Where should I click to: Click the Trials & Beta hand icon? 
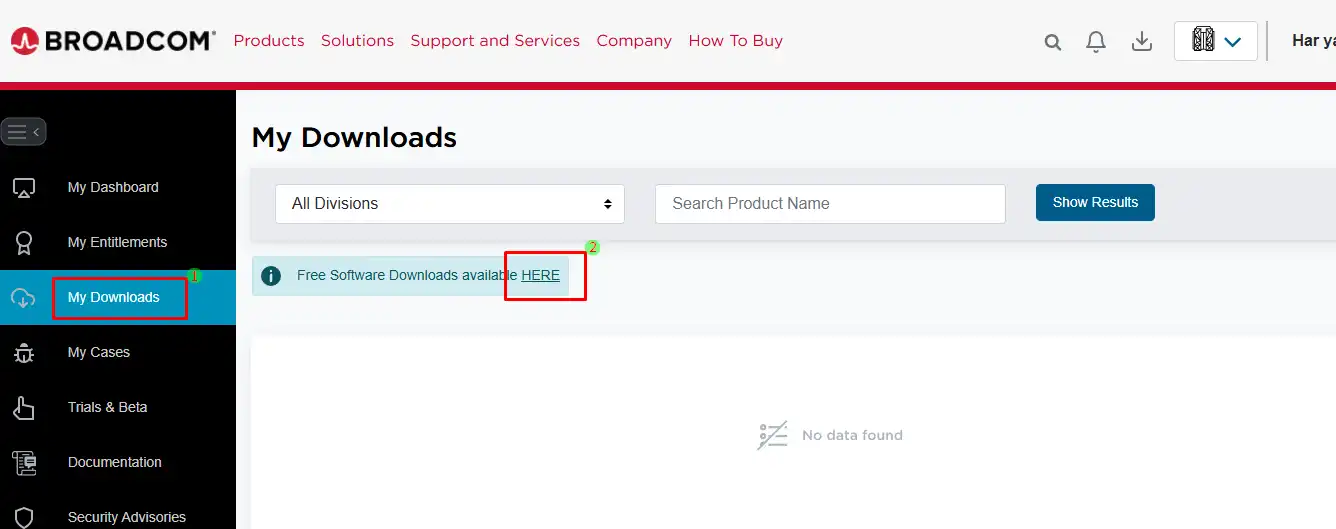click(24, 408)
